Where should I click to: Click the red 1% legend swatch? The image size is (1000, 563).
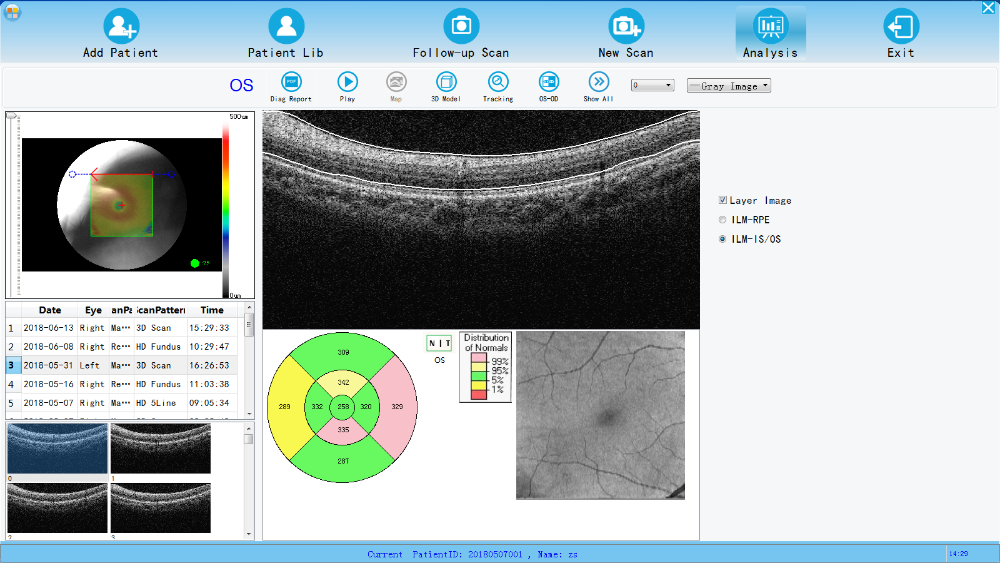click(x=479, y=395)
